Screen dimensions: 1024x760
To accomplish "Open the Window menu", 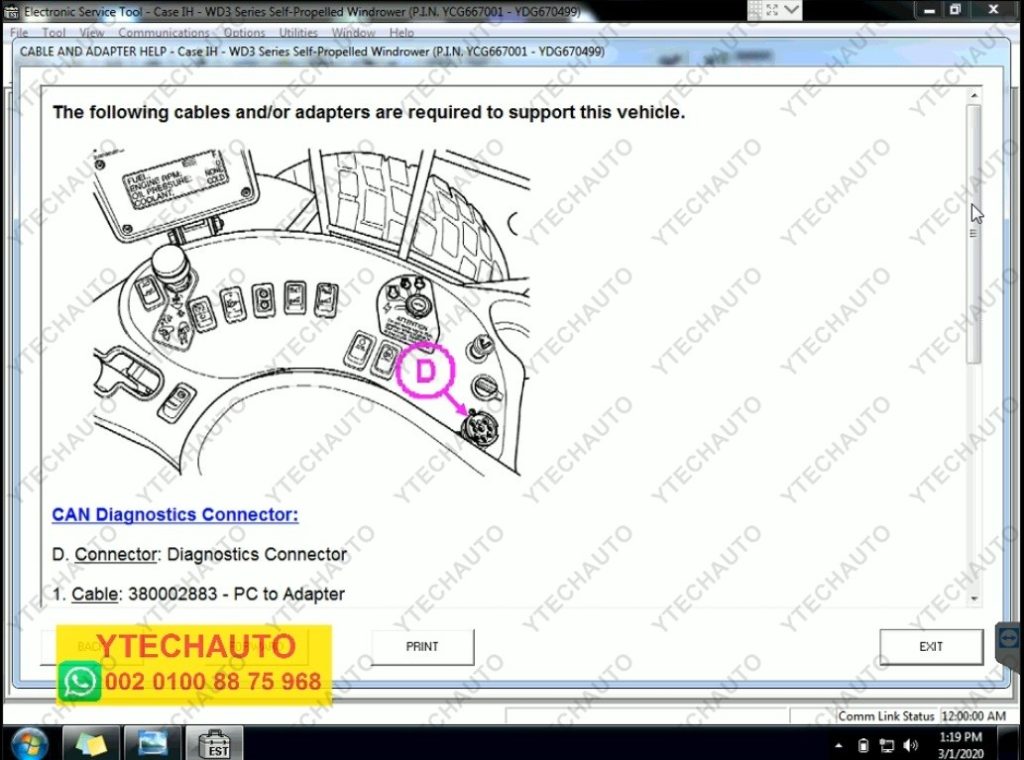I will point(353,33).
